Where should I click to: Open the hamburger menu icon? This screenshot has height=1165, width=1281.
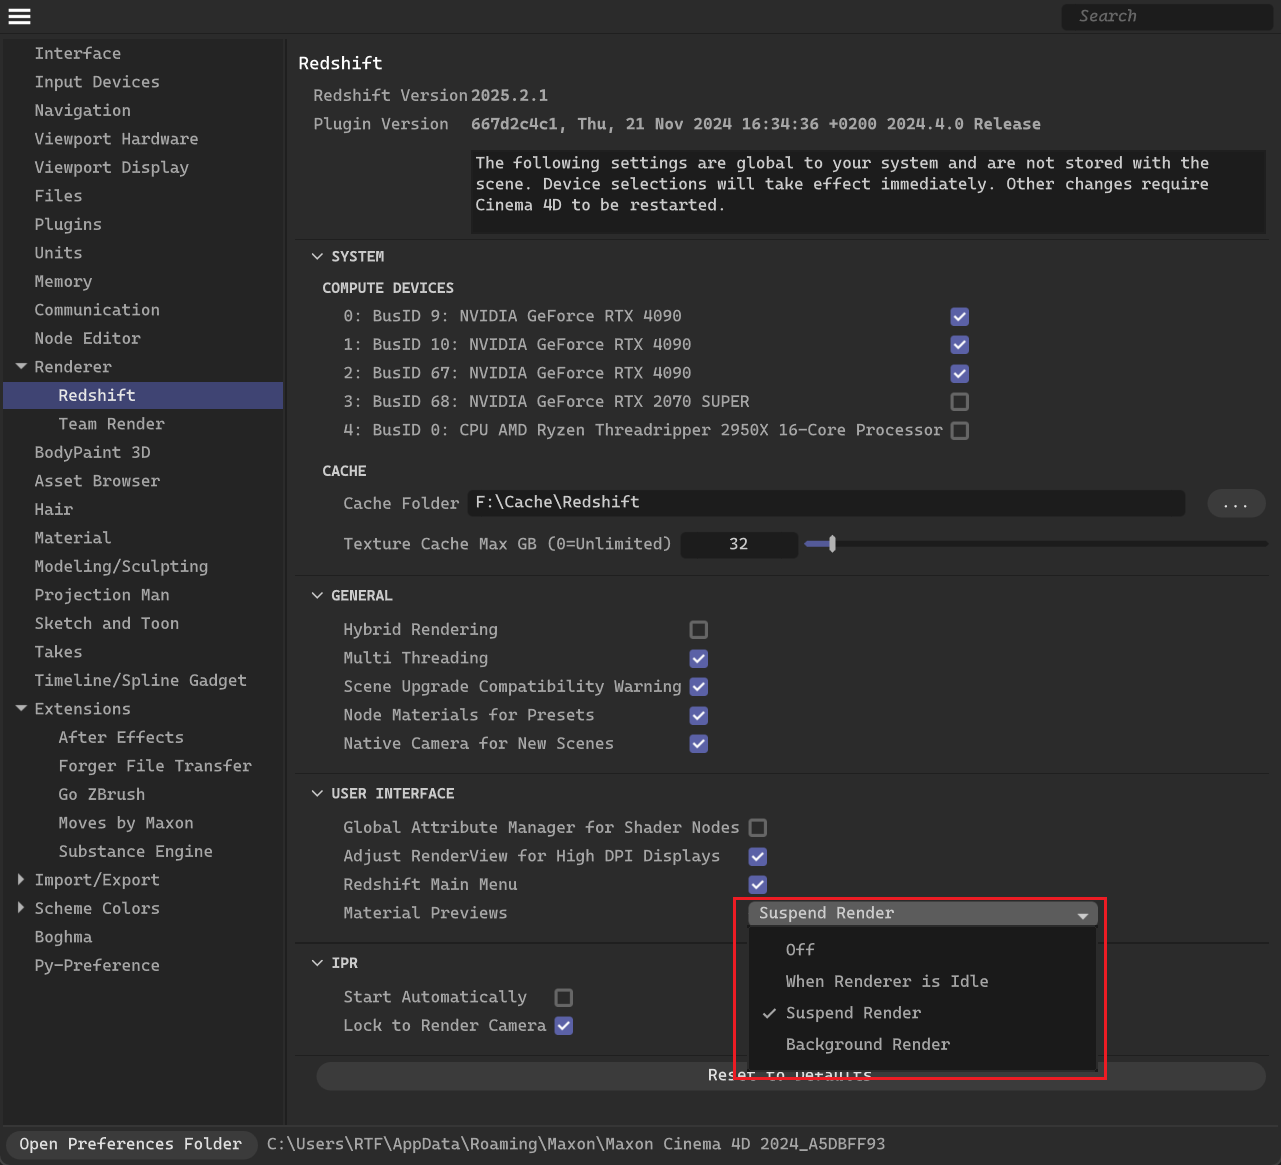pyautogui.click(x=19, y=16)
